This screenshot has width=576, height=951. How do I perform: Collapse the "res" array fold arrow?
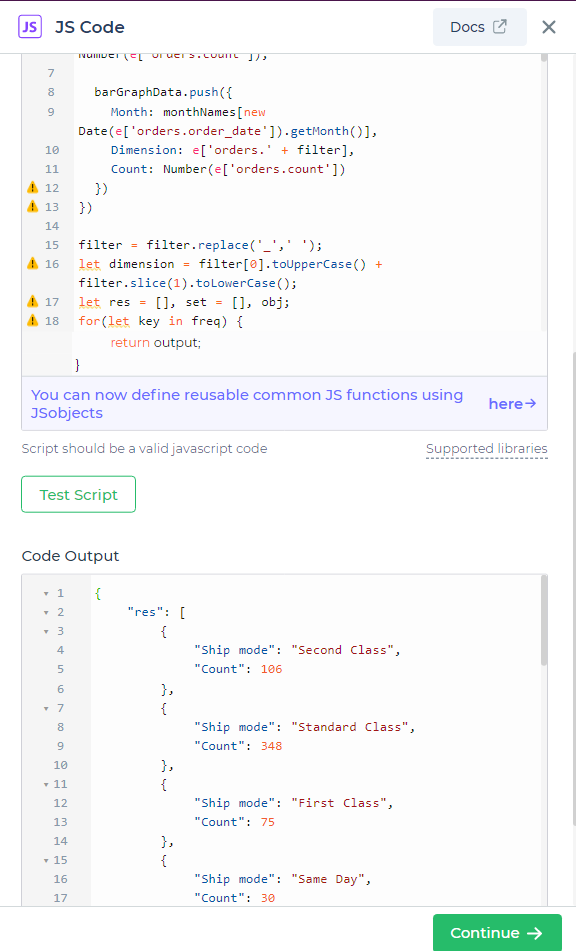[x=46, y=613]
